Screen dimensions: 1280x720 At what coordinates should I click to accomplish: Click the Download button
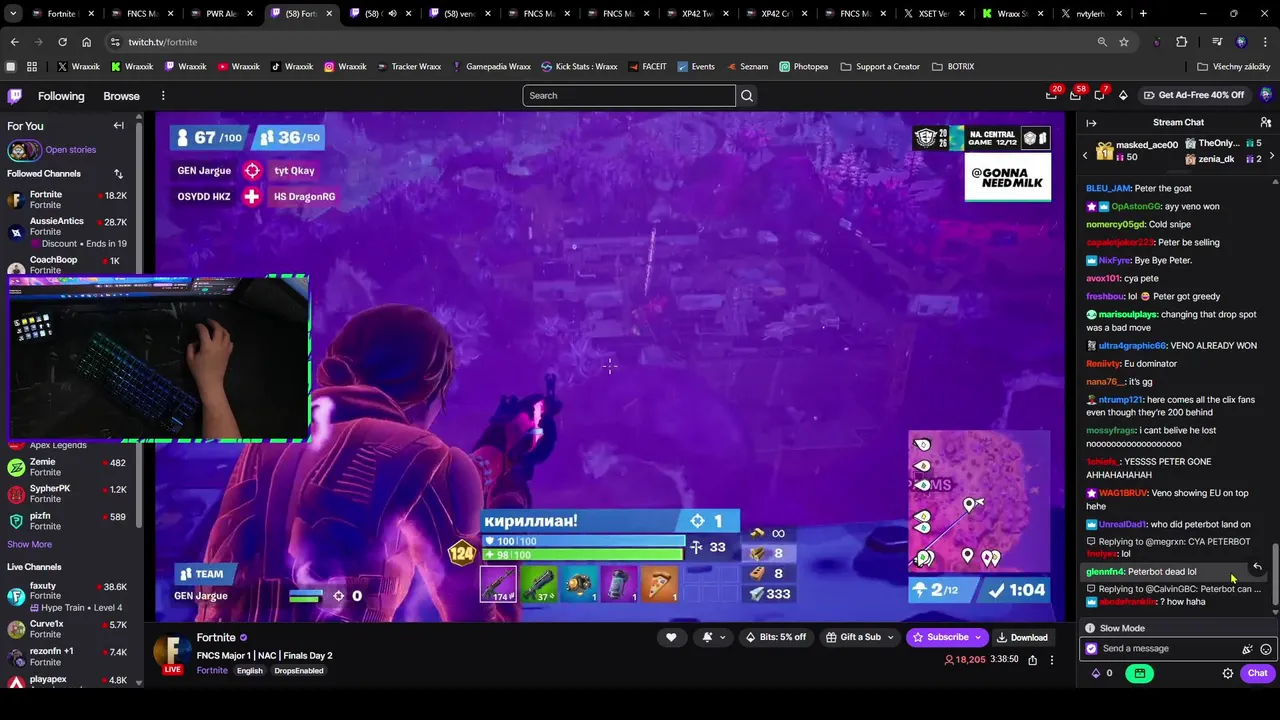1021,637
